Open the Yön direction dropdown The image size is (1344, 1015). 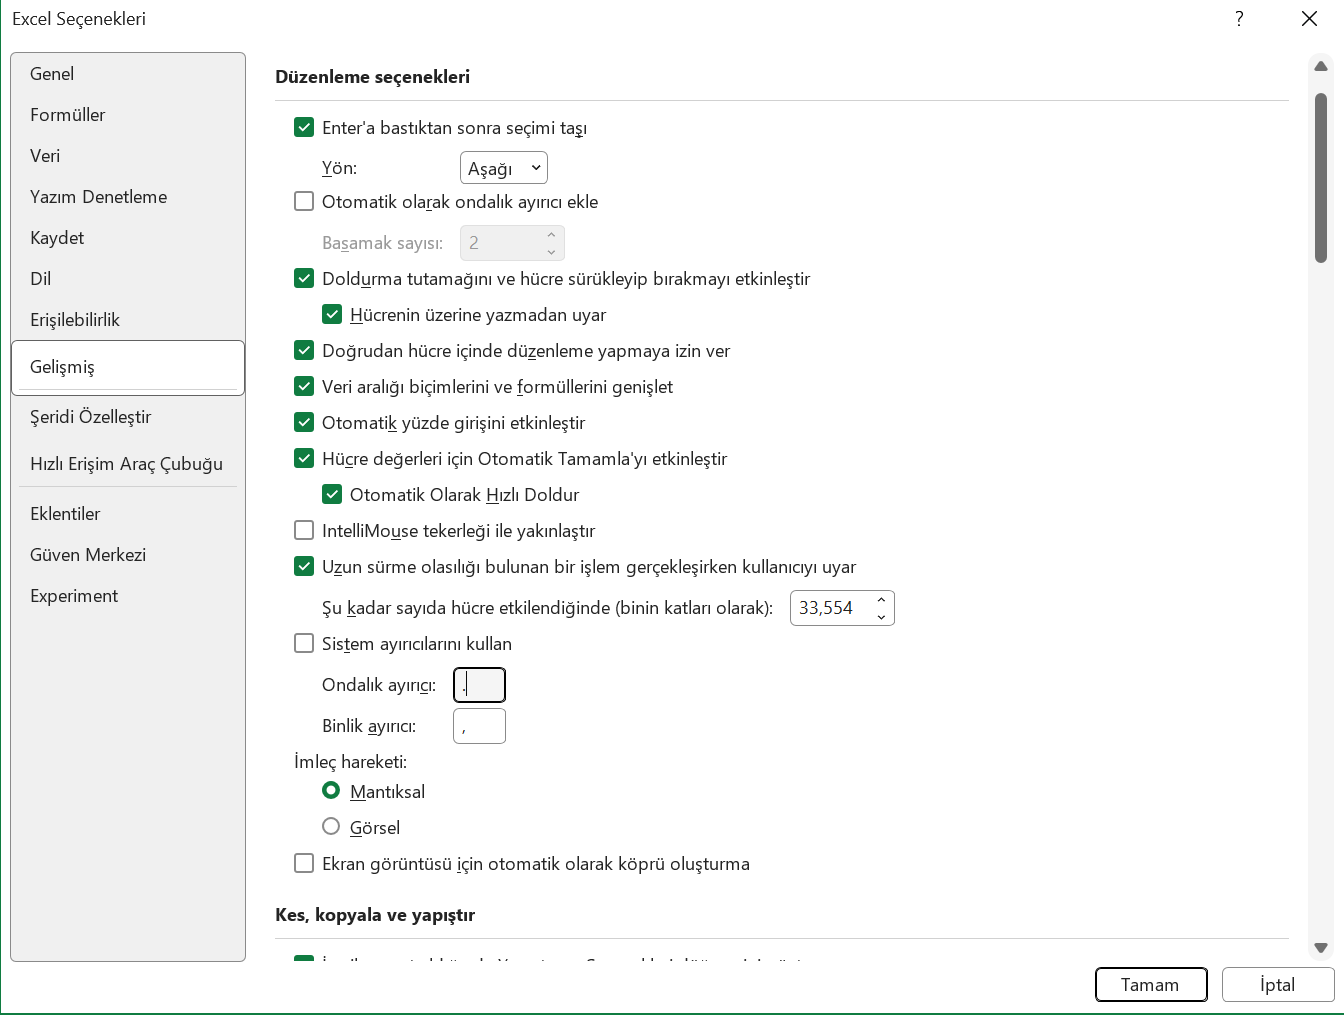(504, 168)
